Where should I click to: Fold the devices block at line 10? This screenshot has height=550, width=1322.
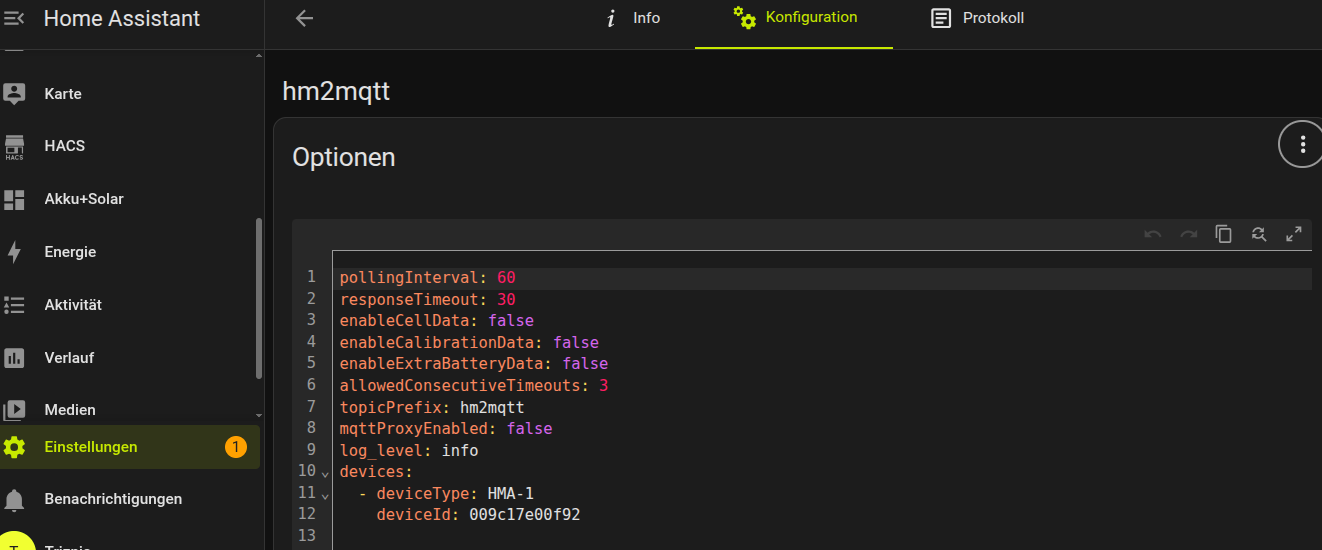point(324,472)
